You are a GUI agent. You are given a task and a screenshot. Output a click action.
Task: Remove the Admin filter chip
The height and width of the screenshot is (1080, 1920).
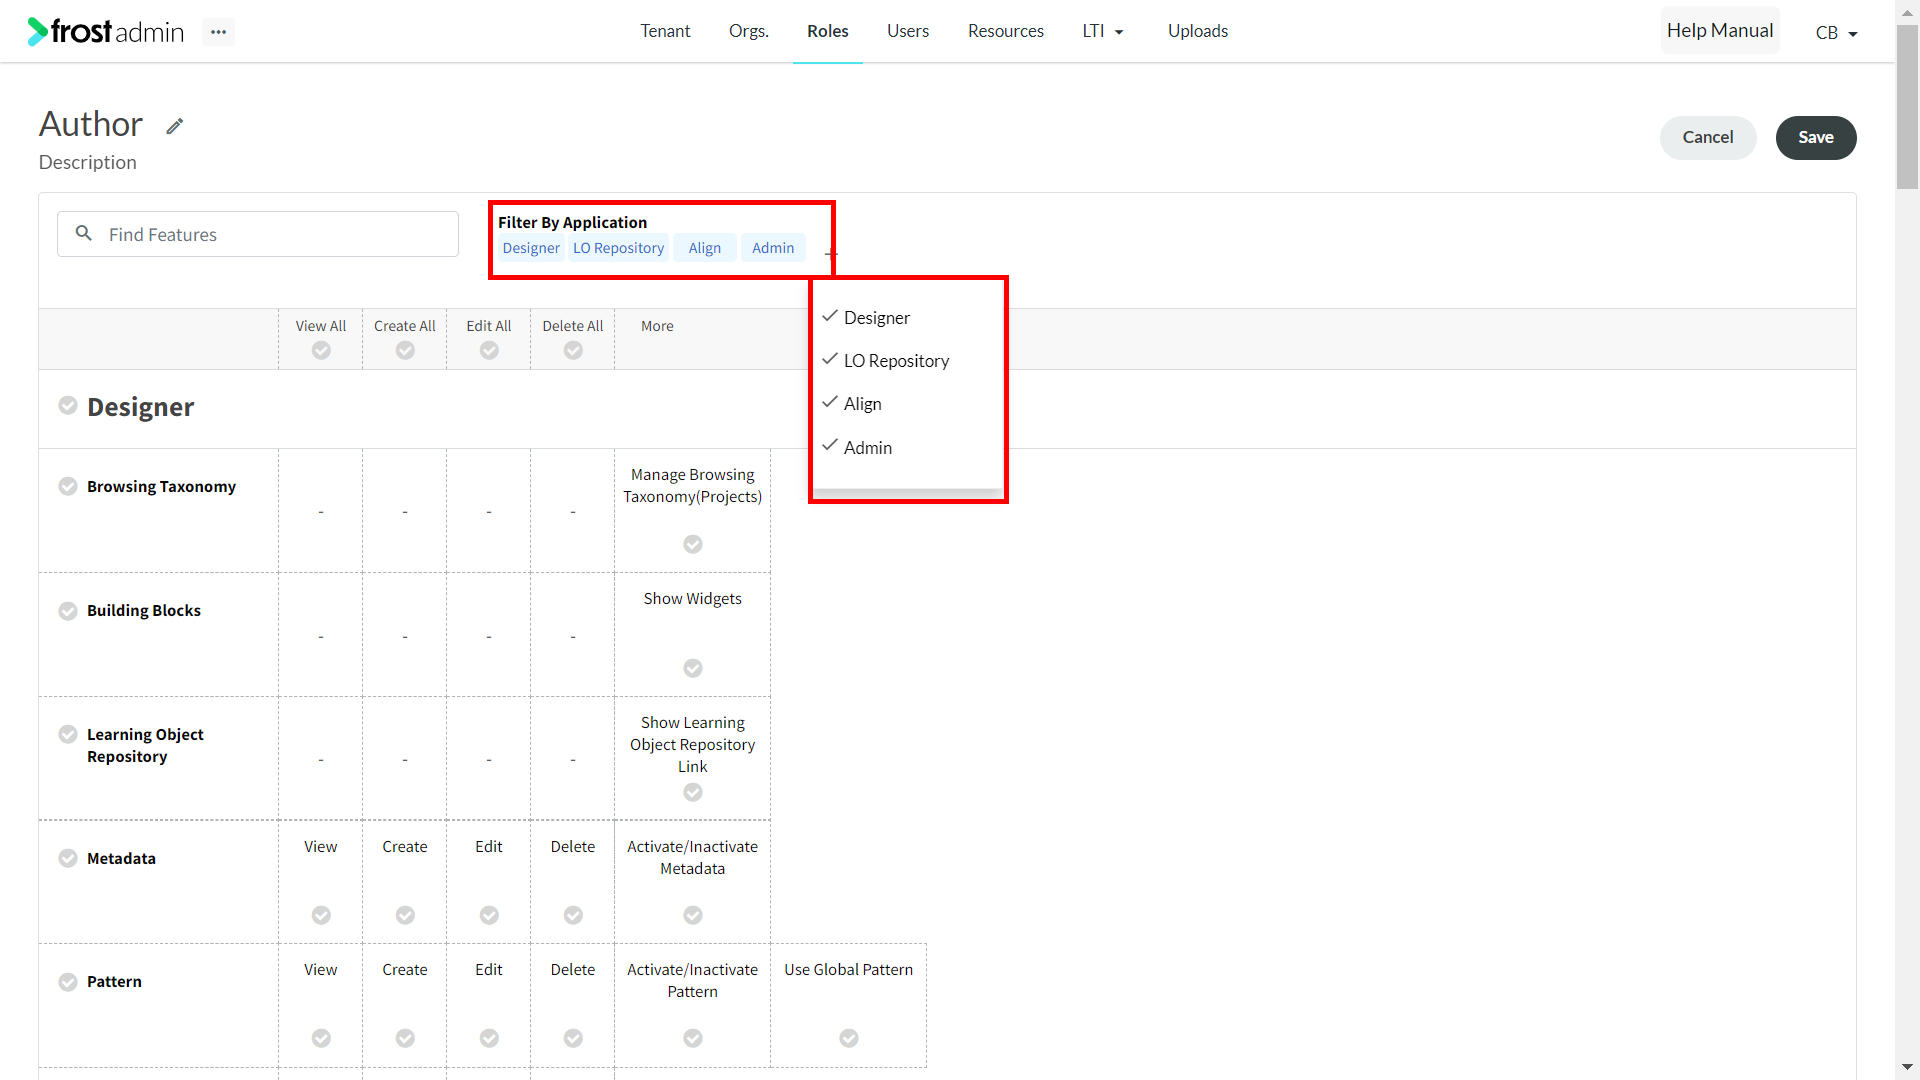[x=773, y=248]
